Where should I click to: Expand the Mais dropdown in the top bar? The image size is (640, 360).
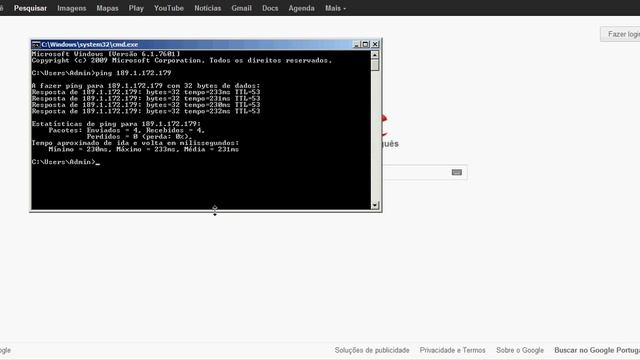(x=335, y=8)
